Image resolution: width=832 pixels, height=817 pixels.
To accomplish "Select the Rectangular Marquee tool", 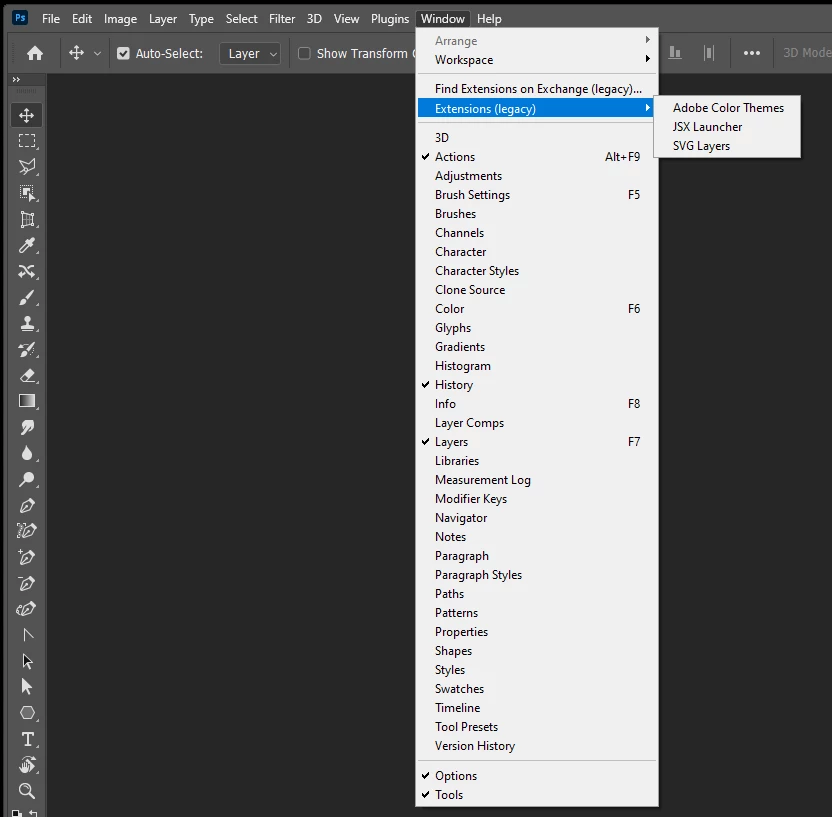I will pos(27,141).
